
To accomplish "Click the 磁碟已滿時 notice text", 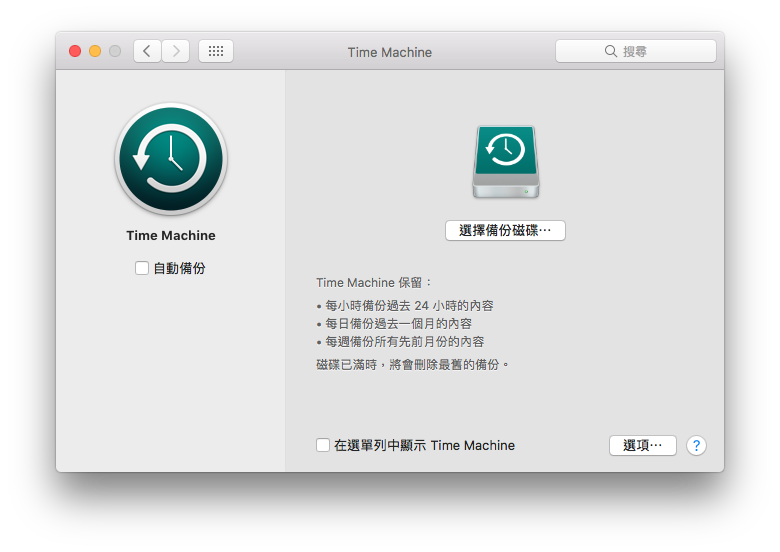I will (x=413, y=364).
